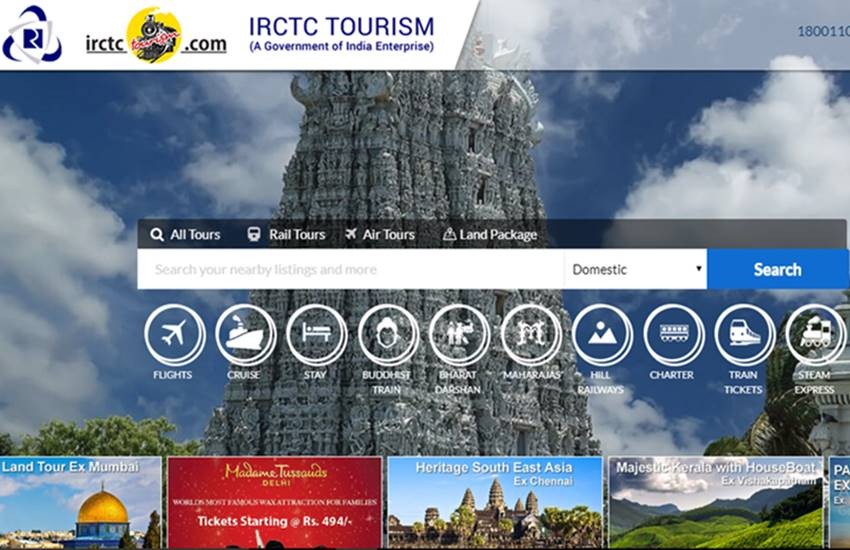
Task: Open the Hill Railways mountain icon
Action: coord(601,335)
